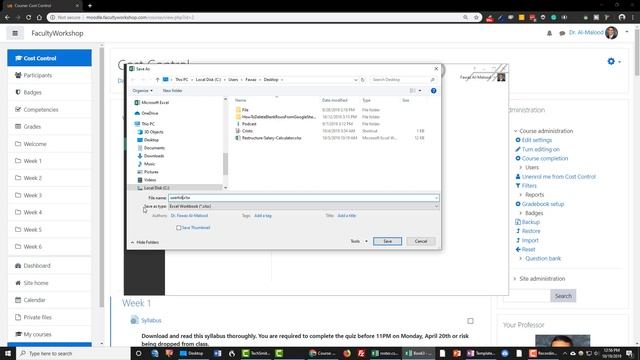Open the Syllabus resource
640x360 pixels.
[x=151, y=320]
